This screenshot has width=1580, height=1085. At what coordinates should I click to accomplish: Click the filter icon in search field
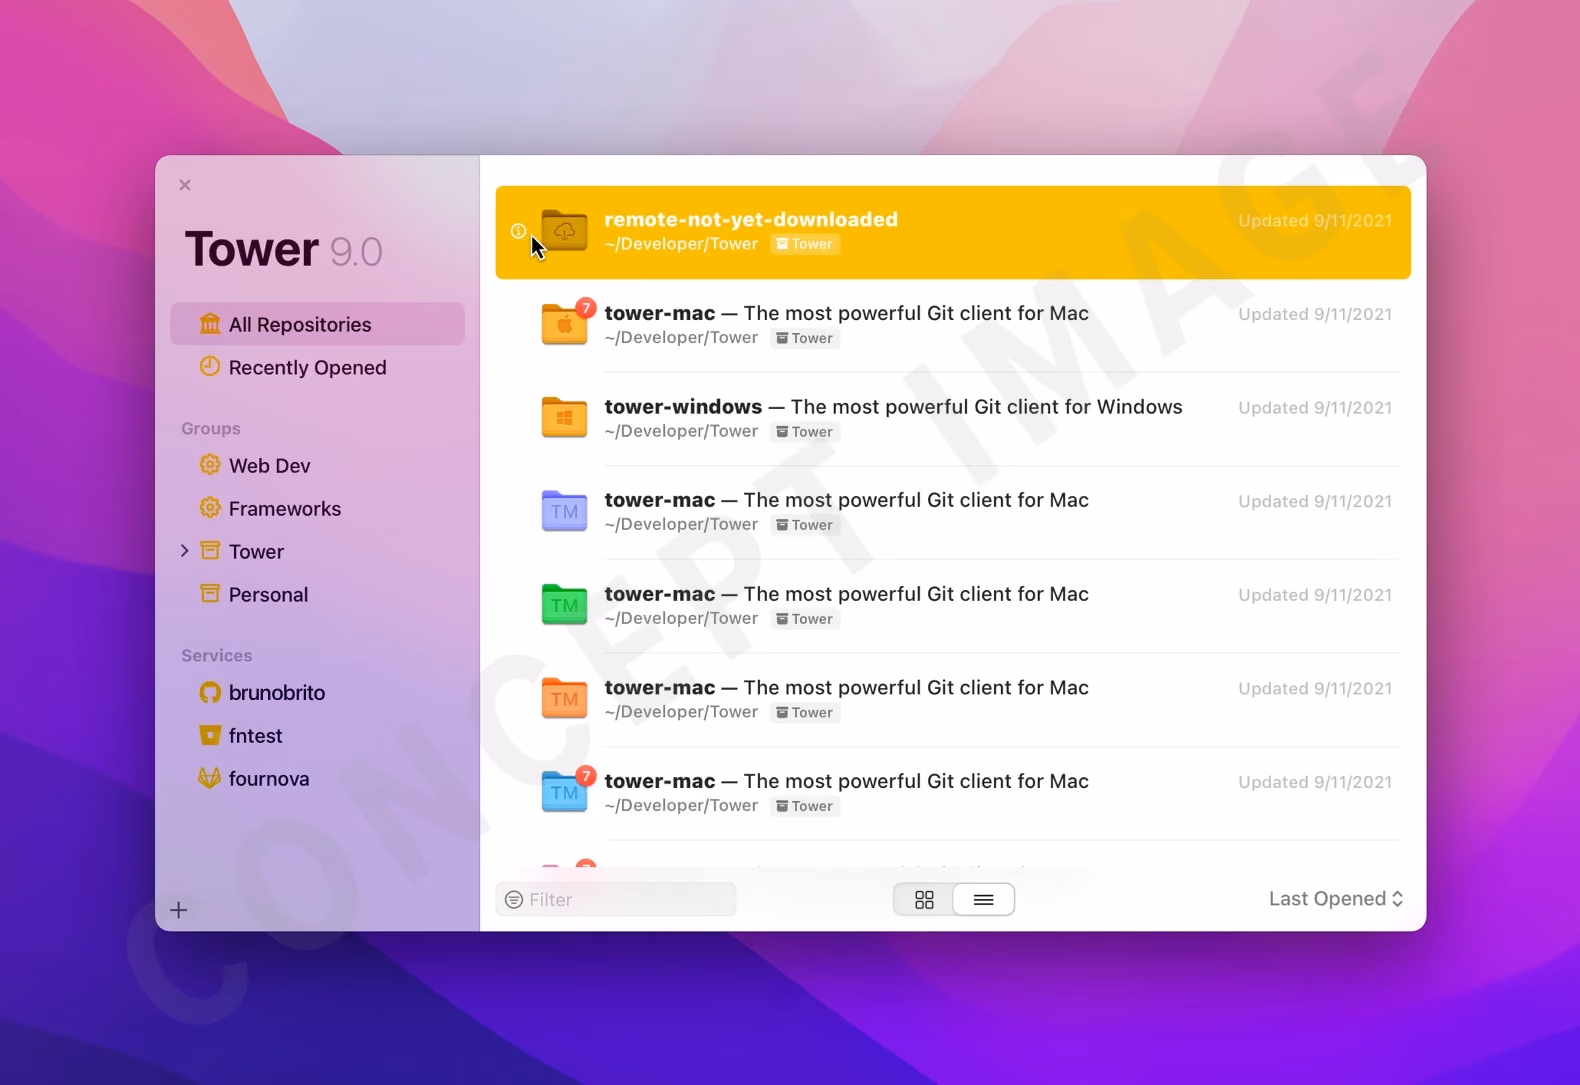click(x=514, y=900)
